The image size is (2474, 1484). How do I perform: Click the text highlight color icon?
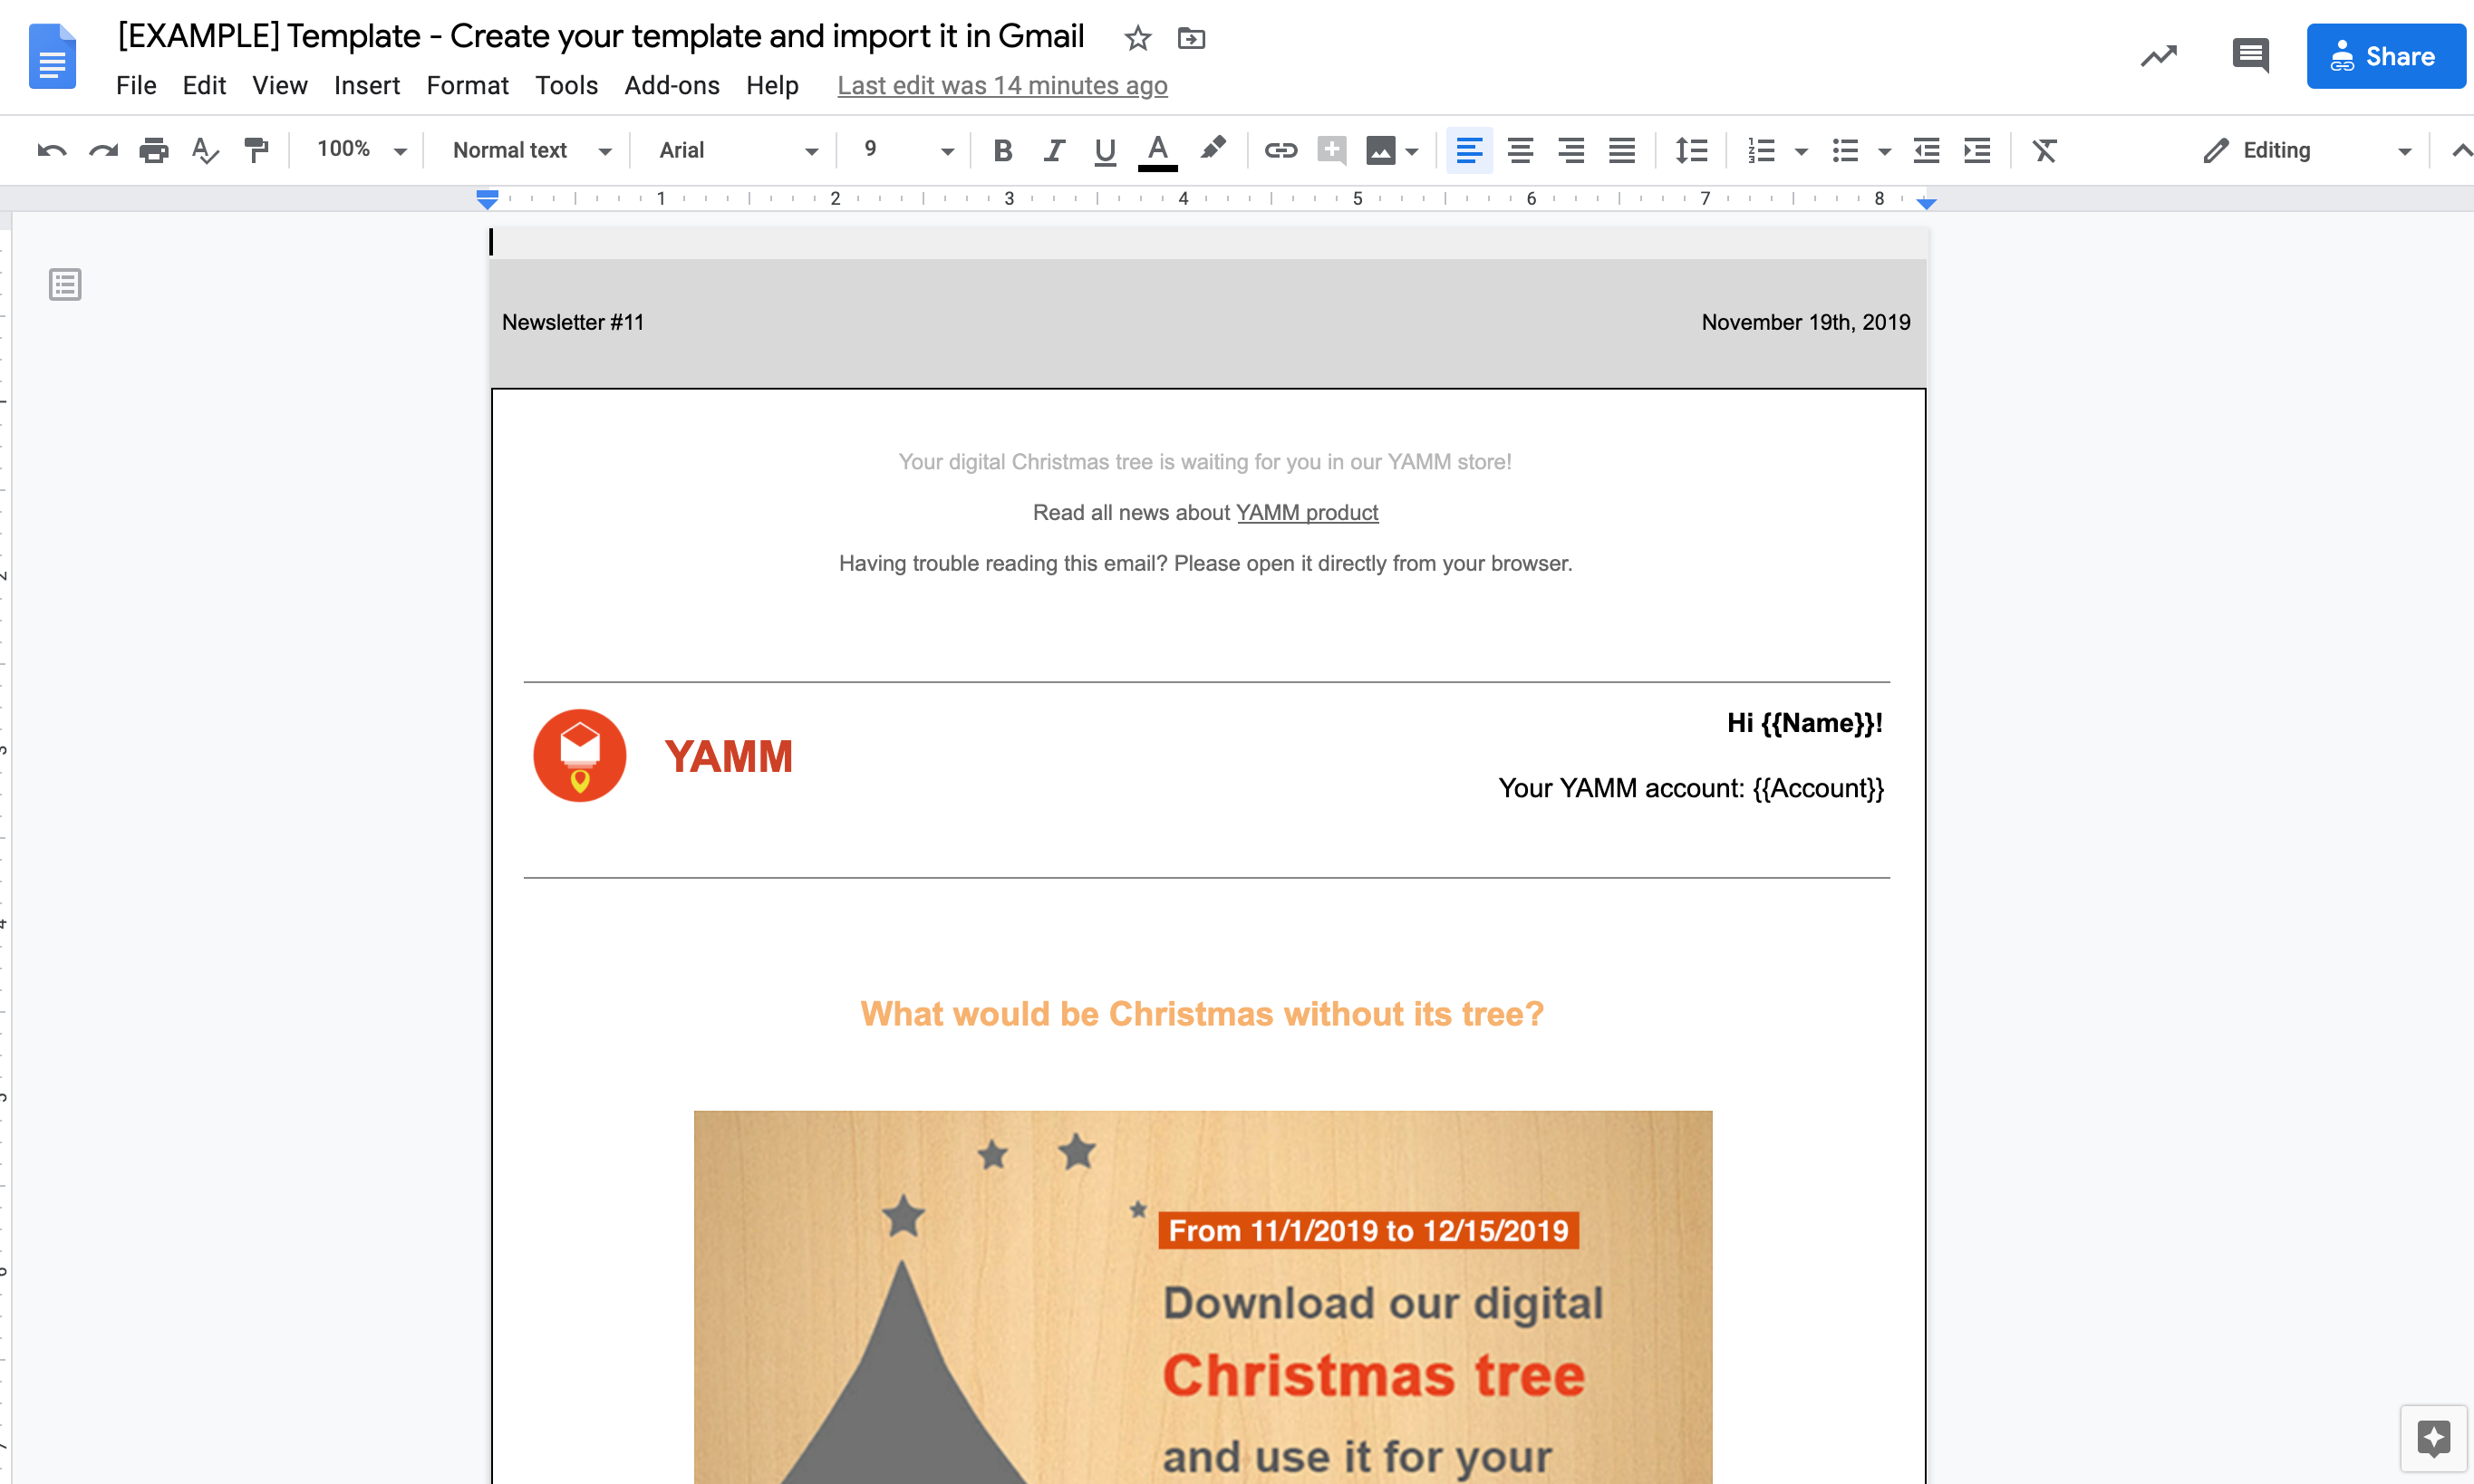[1214, 149]
